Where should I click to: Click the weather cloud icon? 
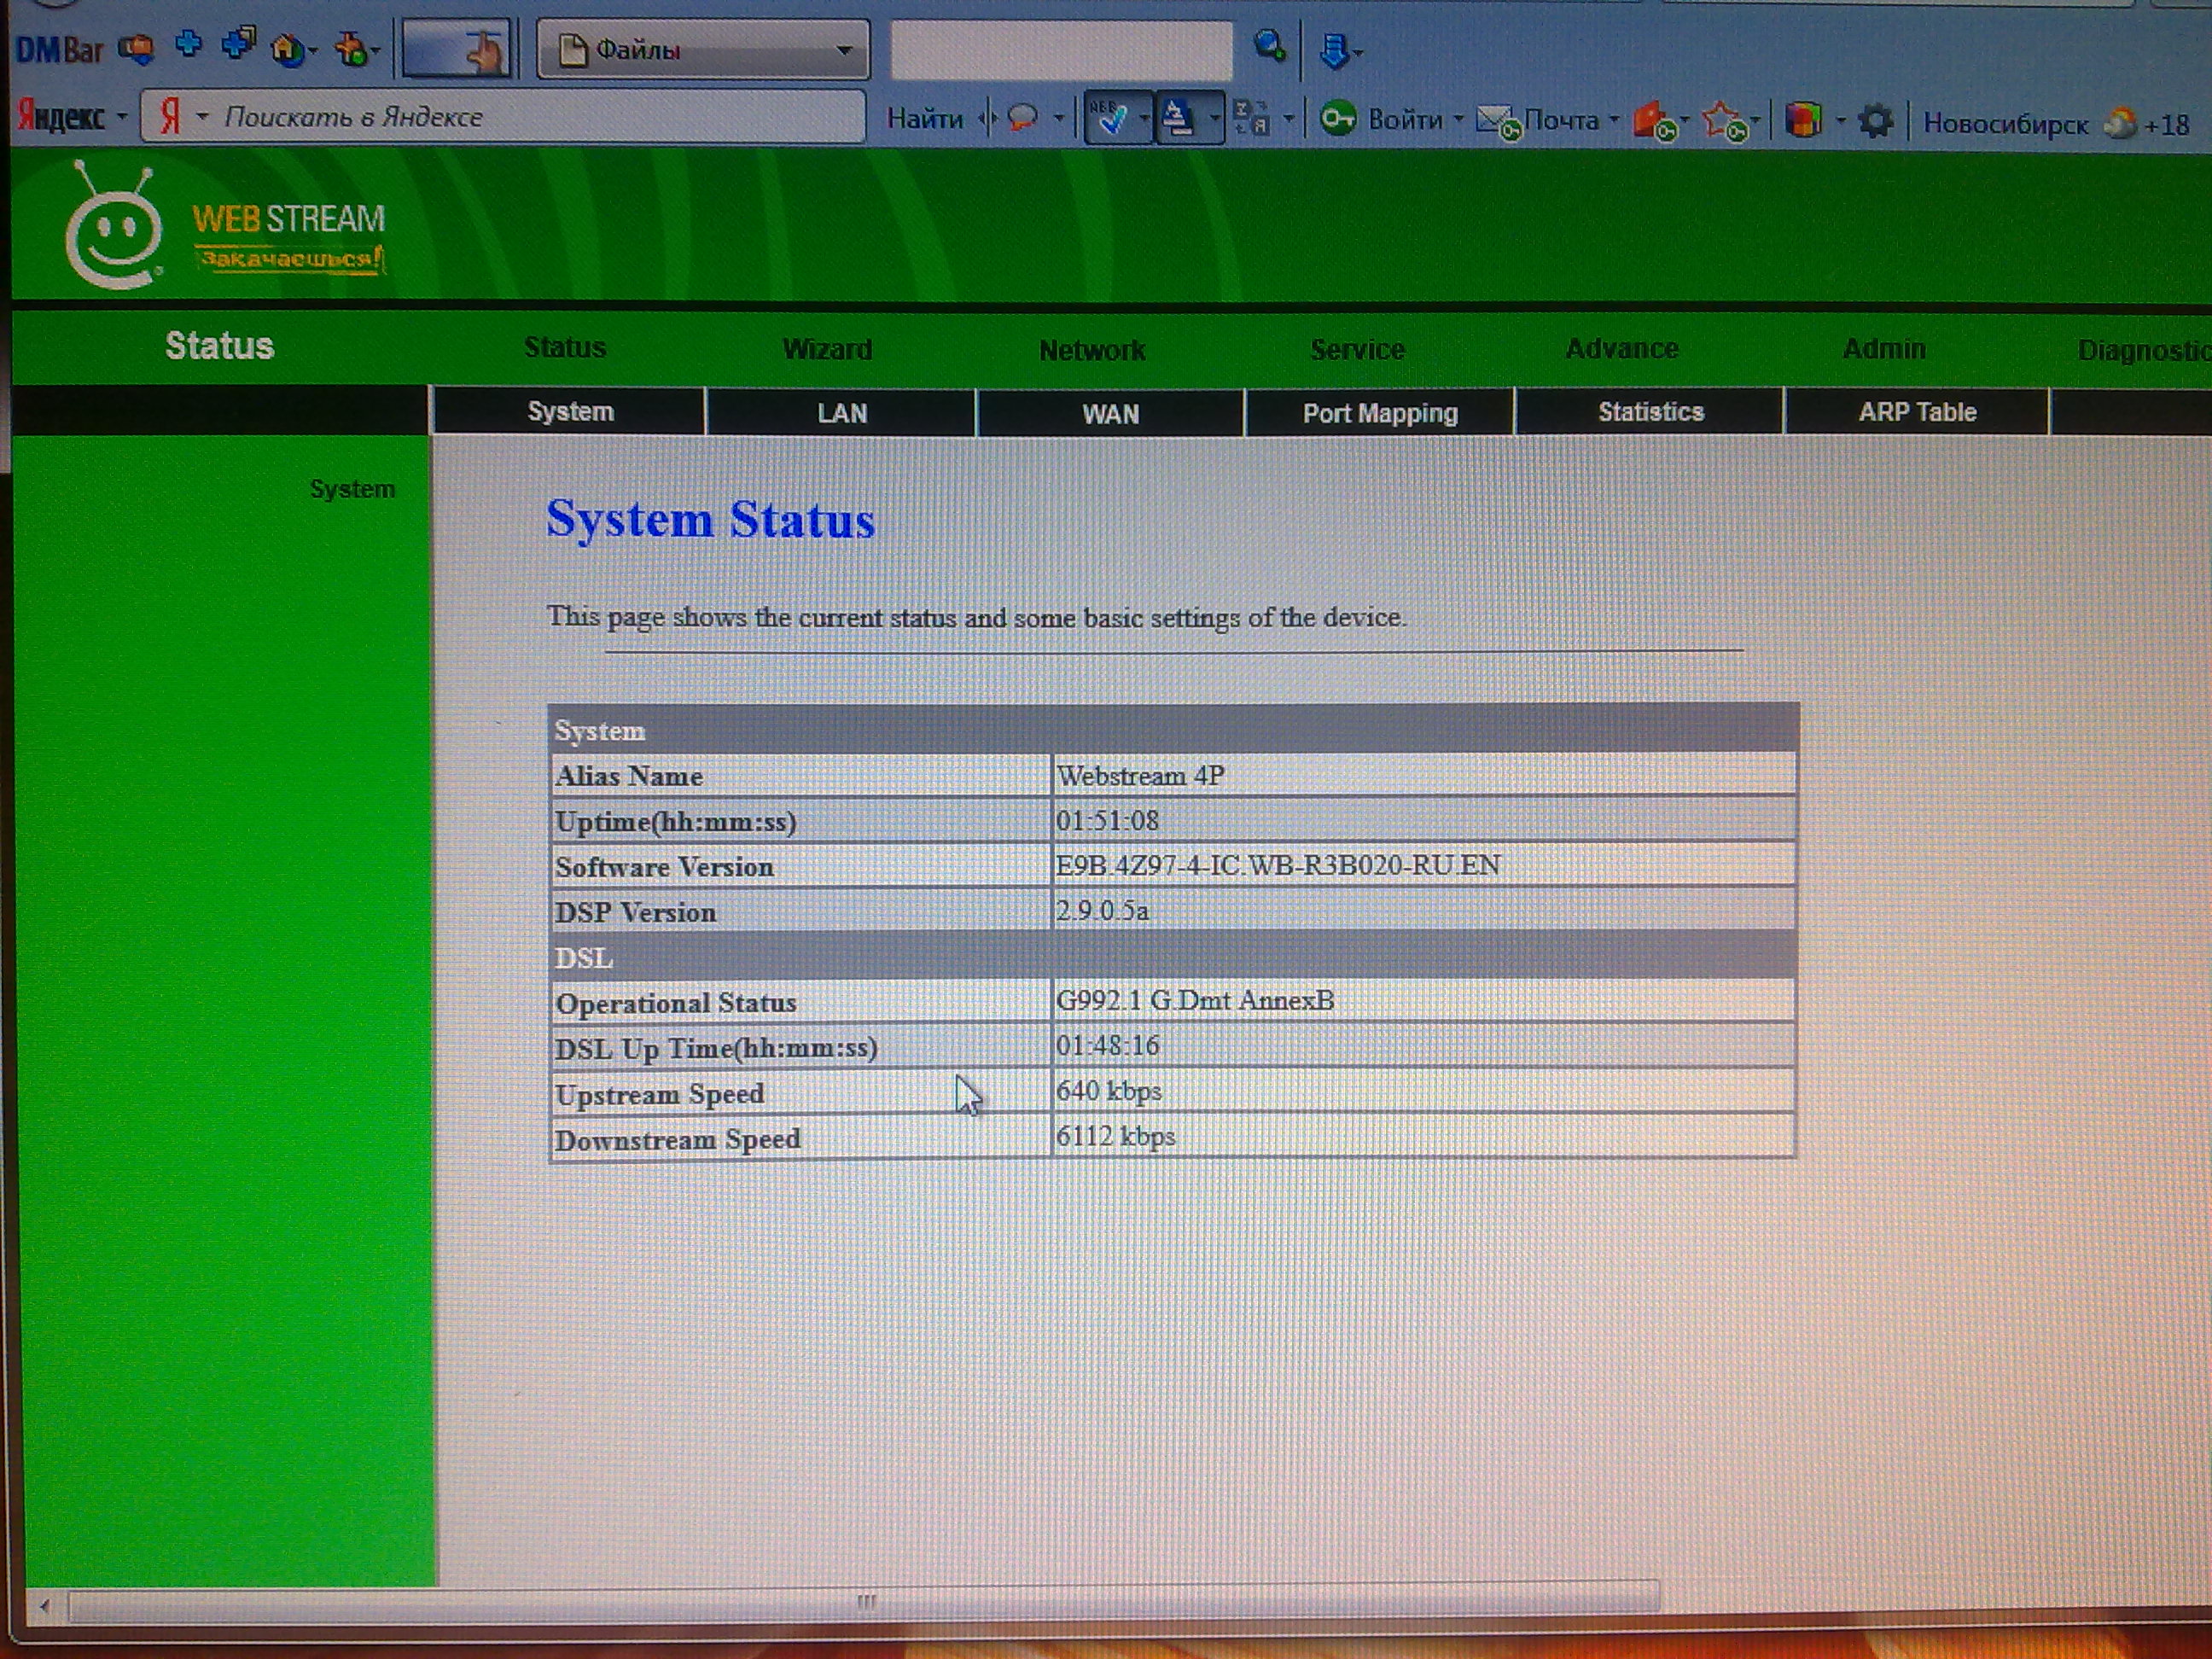pos(2119,124)
